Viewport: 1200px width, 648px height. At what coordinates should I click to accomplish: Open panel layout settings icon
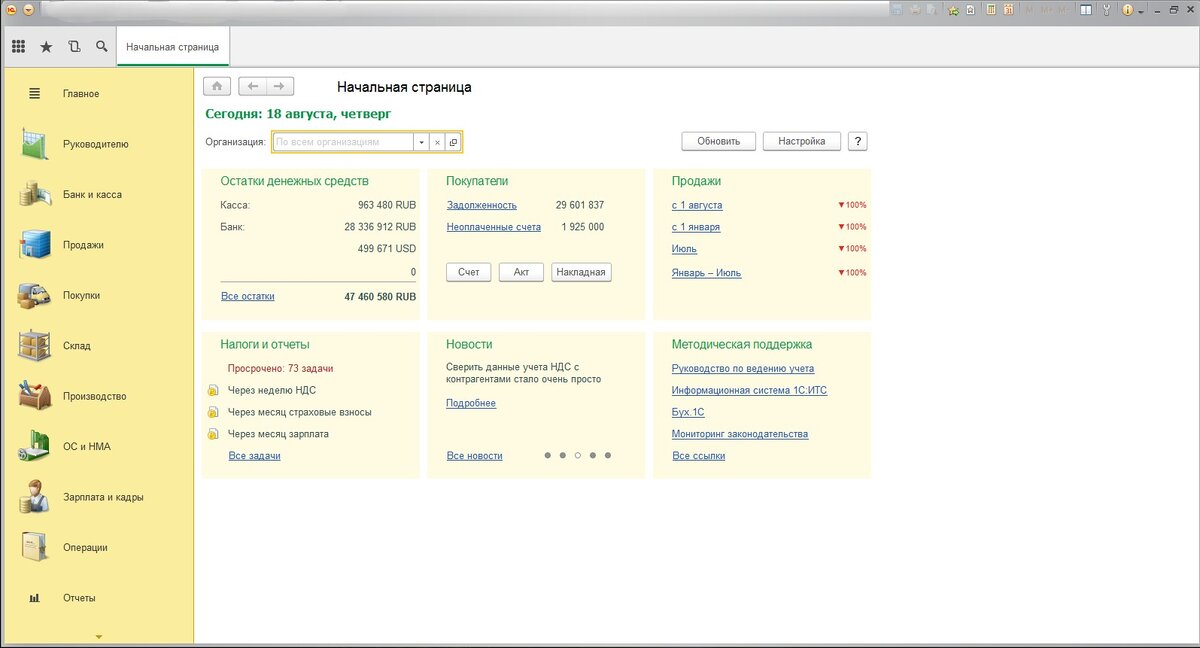[1086, 10]
